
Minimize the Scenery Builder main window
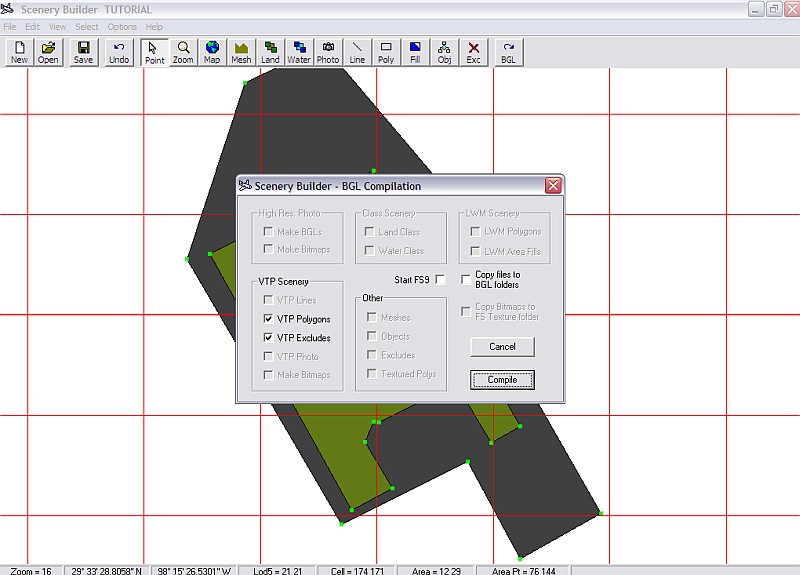click(756, 9)
